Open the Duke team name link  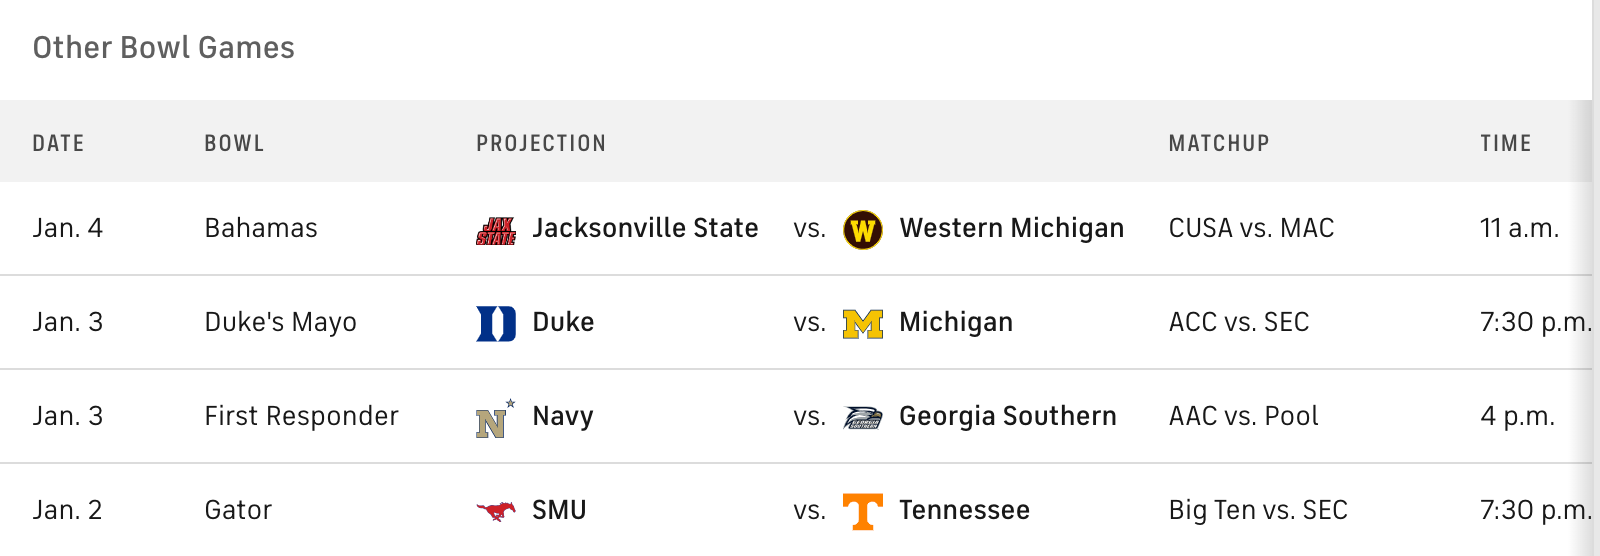[563, 322]
